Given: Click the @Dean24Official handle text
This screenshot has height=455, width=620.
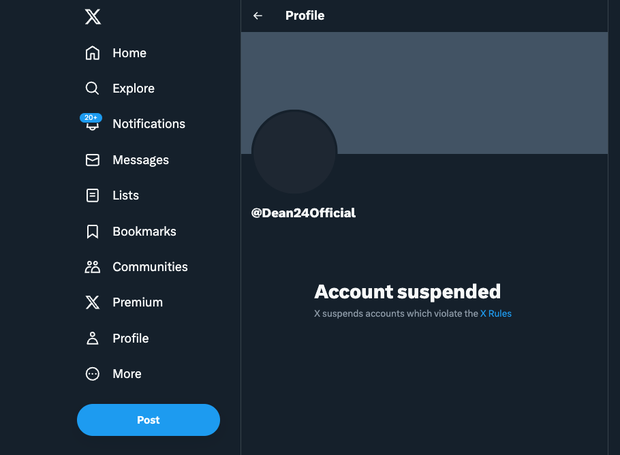Looking at the screenshot, I should [303, 213].
